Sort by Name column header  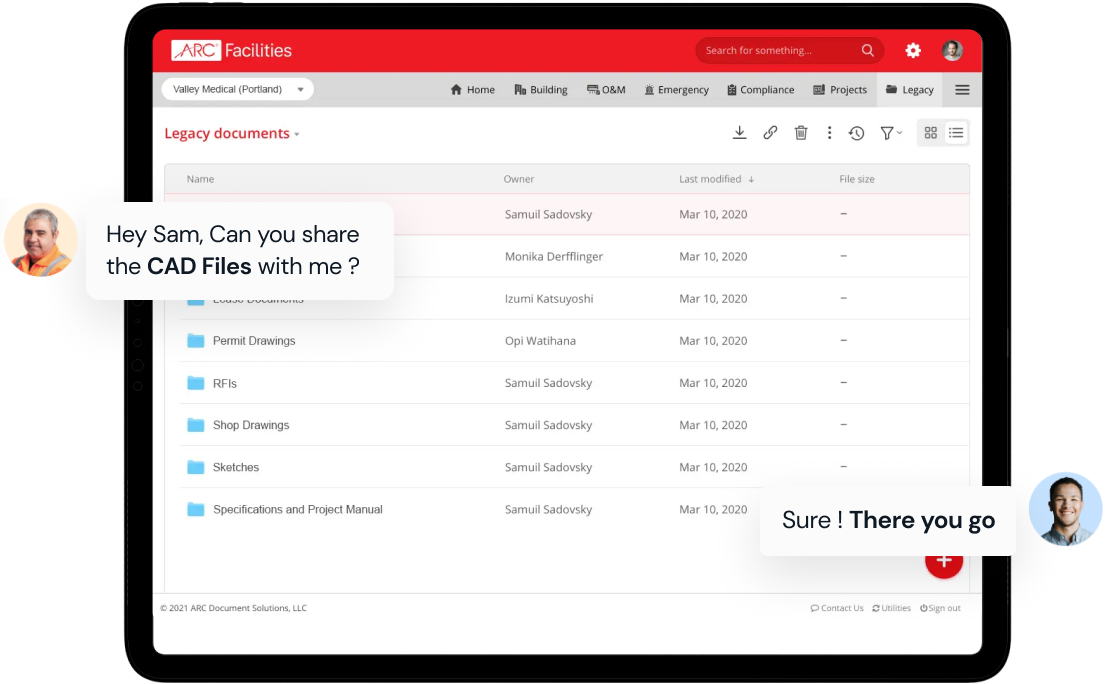tap(200, 179)
